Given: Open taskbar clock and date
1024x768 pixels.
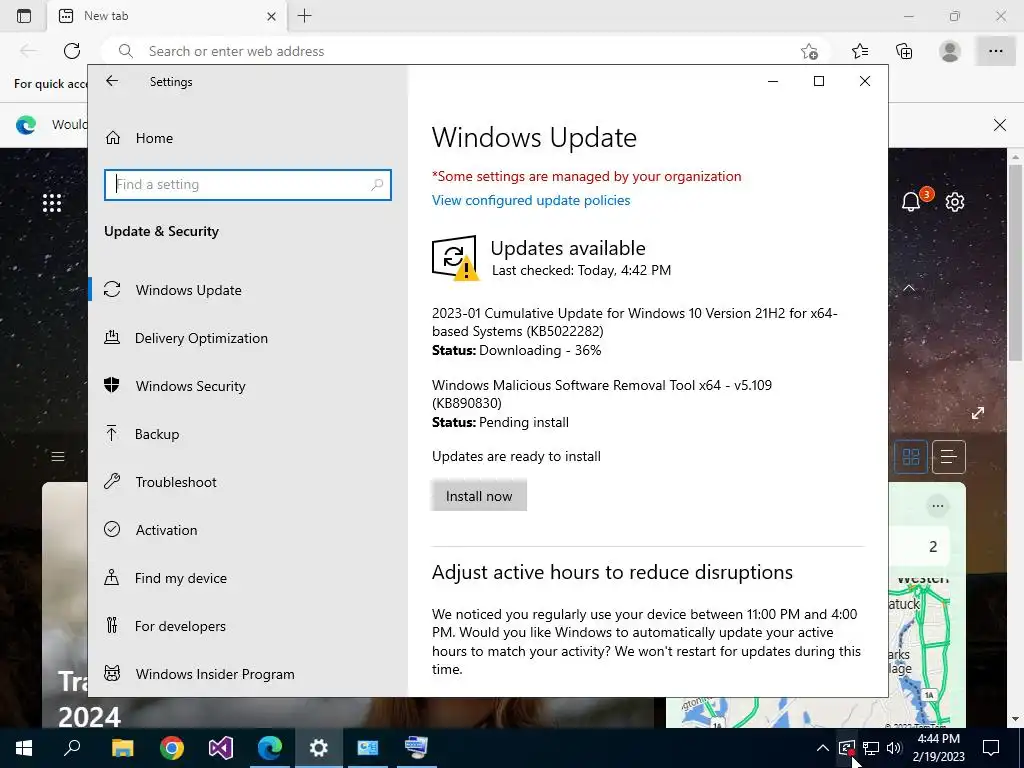Looking at the screenshot, I should pyautogui.click(x=938, y=748).
